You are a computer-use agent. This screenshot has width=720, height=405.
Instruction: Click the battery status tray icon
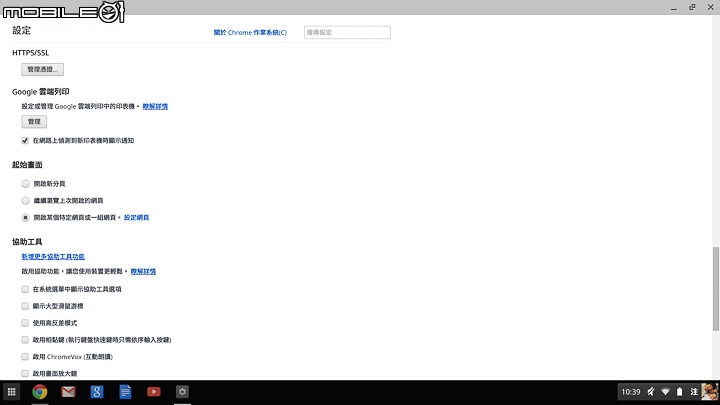coord(680,392)
